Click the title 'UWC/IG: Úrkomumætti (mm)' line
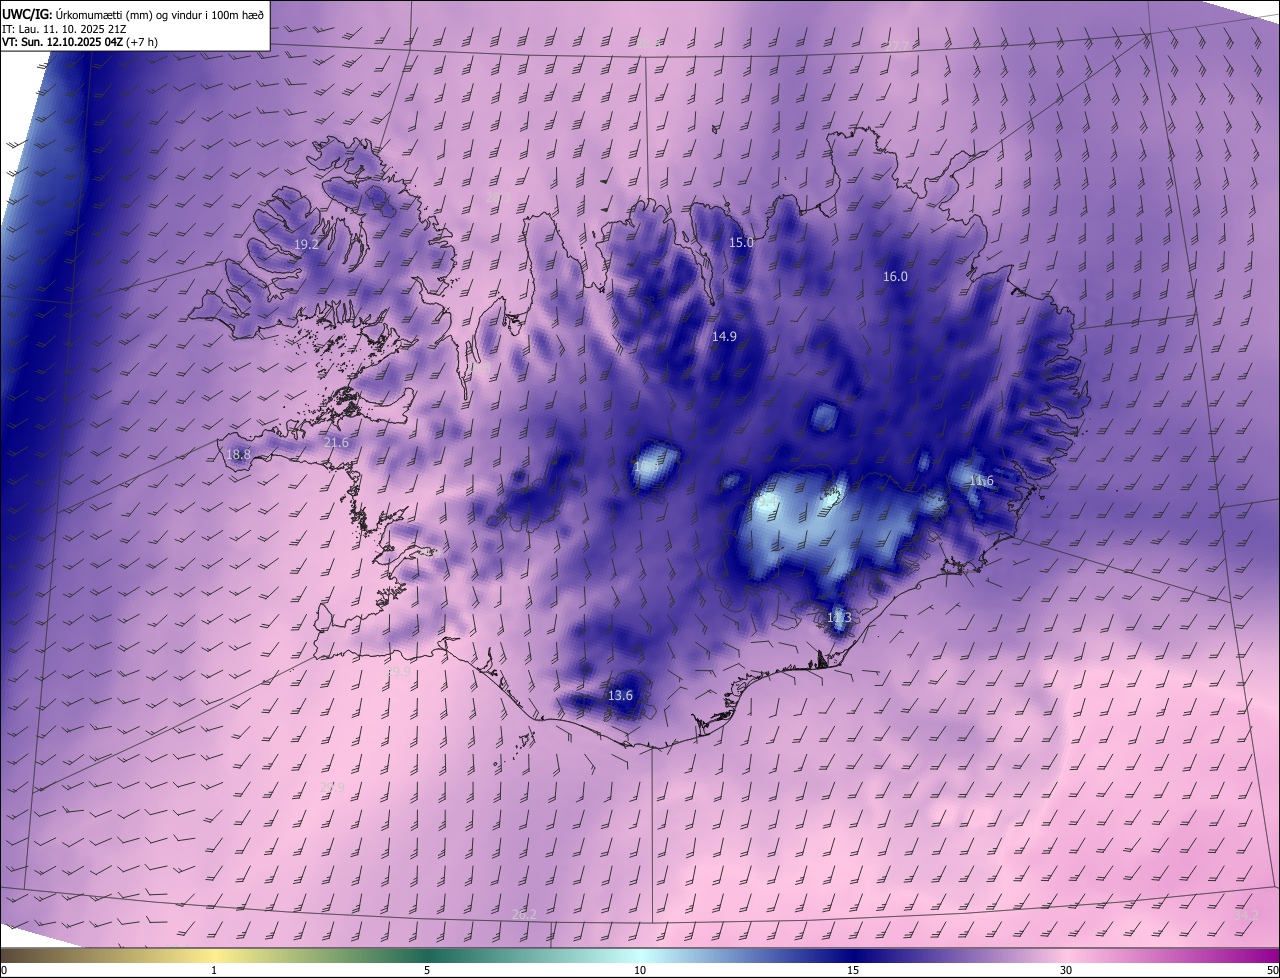This screenshot has height=978, width=1280. [x=133, y=13]
